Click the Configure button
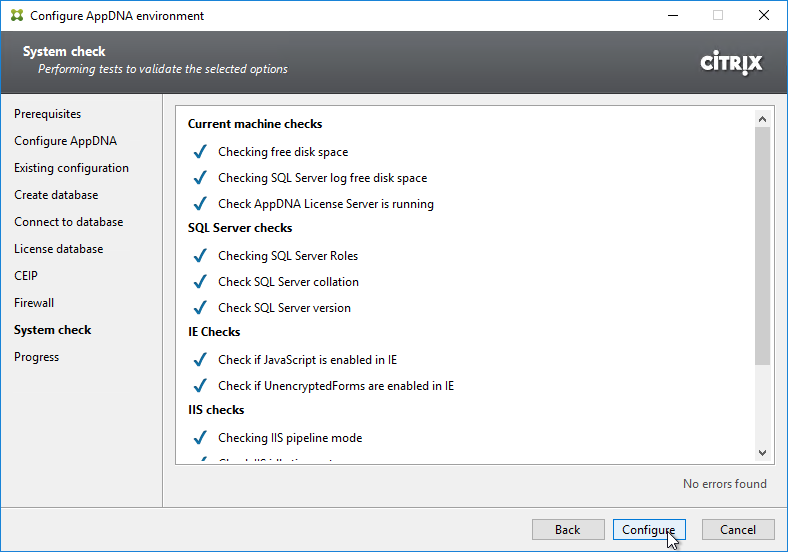Image resolution: width=788 pixels, height=552 pixels. 649,529
